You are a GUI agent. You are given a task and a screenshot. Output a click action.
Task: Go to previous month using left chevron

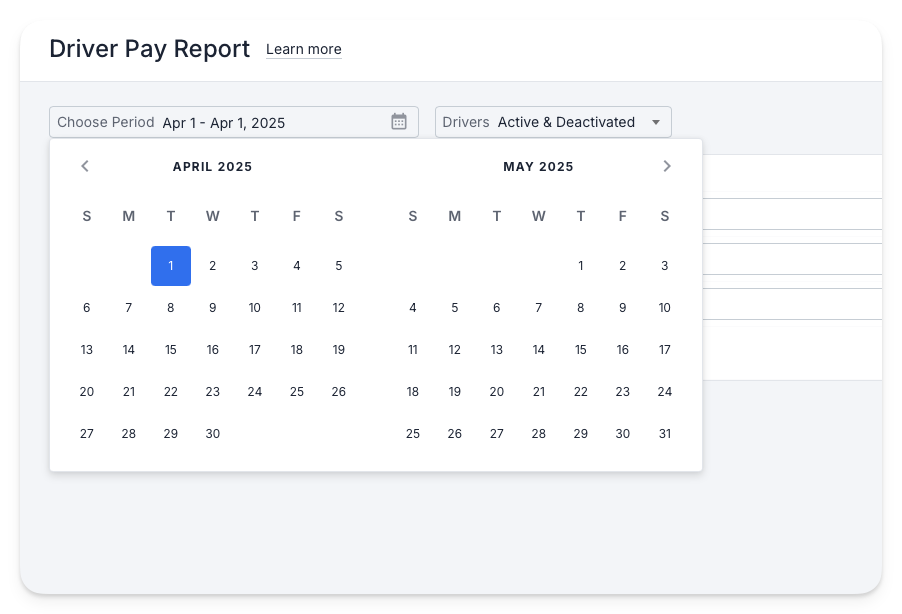85,166
